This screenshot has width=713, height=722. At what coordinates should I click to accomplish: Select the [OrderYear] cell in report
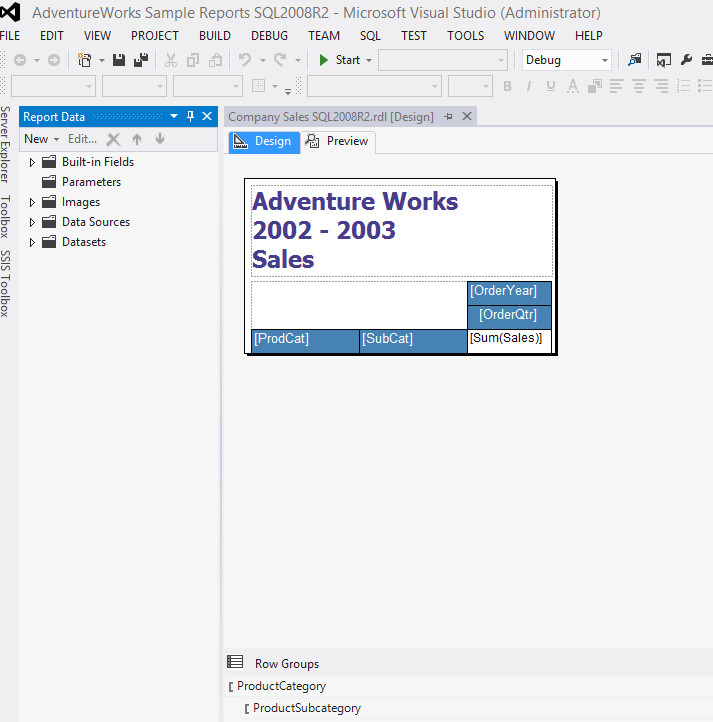[x=509, y=293]
